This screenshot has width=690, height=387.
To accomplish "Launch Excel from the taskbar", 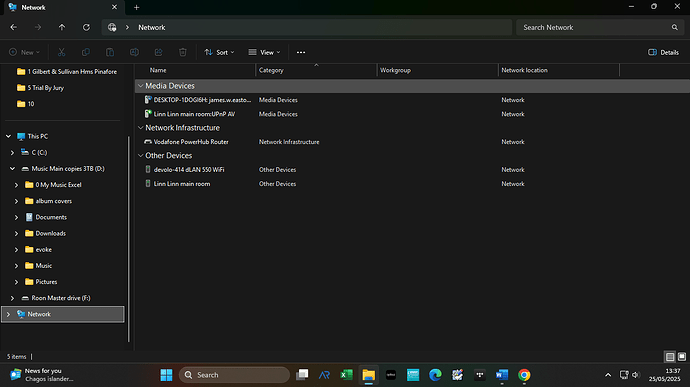I will (346, 375).
